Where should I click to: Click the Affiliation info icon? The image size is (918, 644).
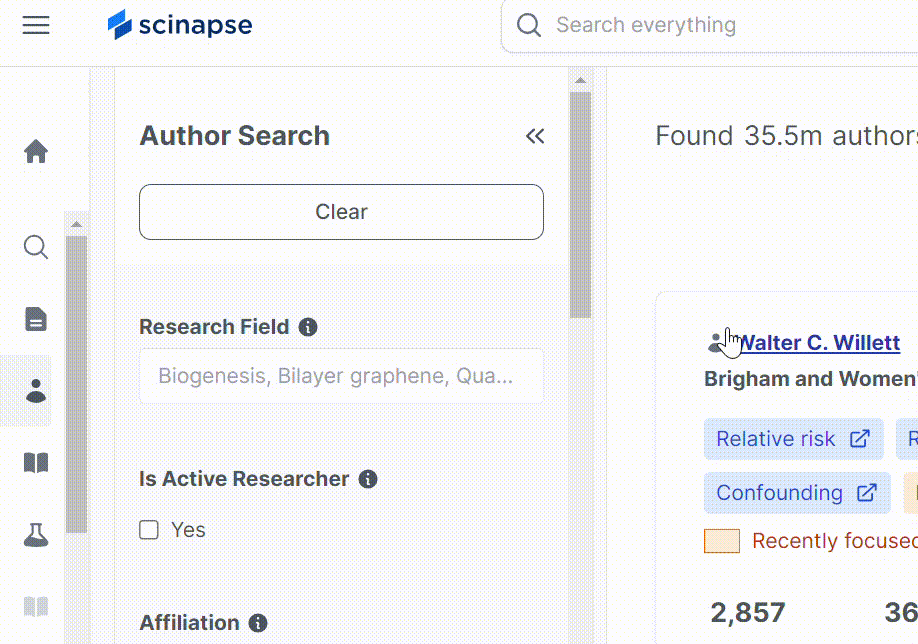coord(258,623)
